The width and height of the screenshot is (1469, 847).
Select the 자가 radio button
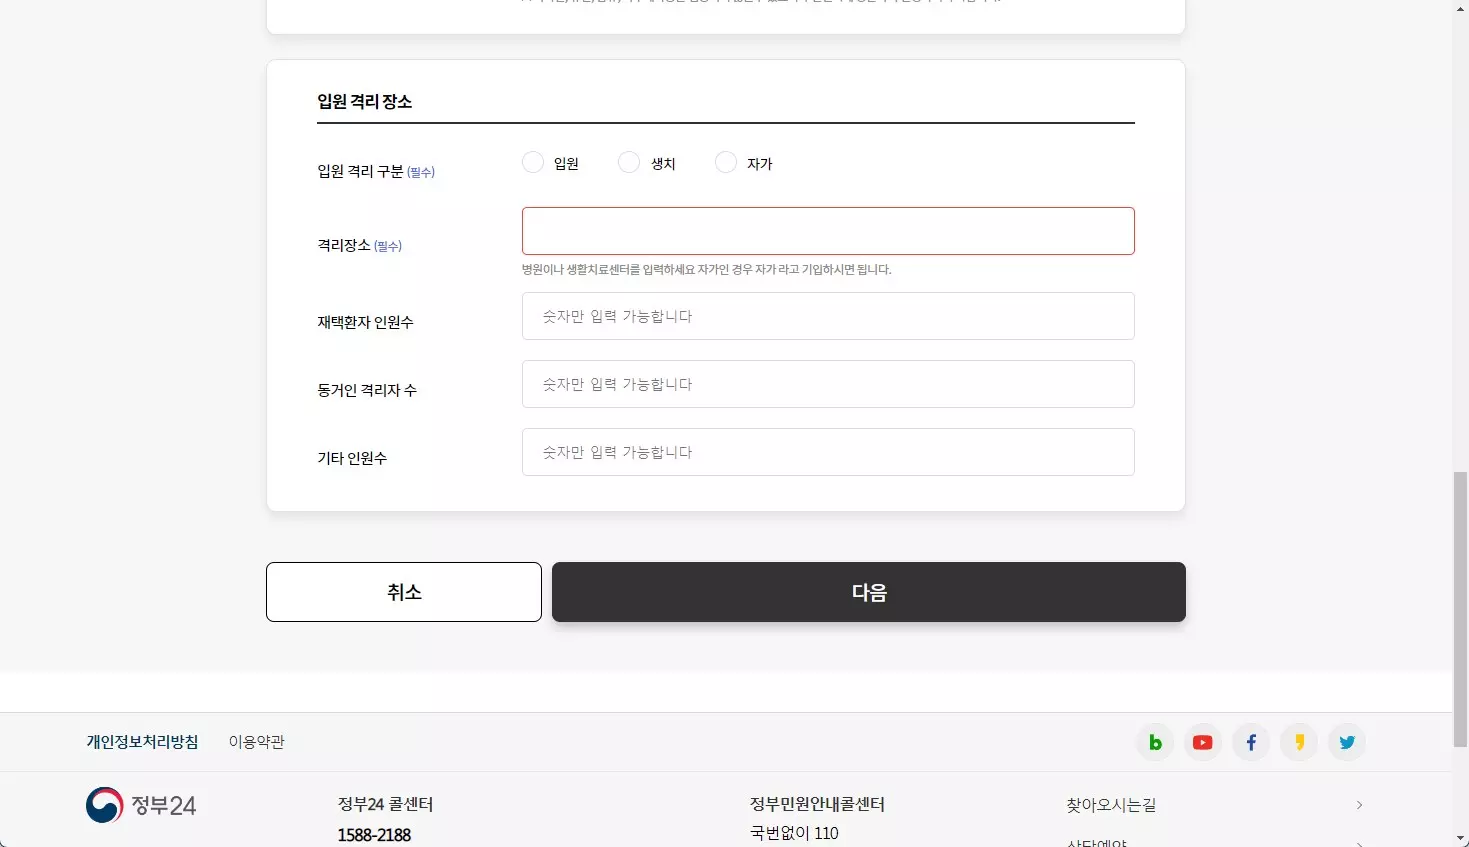(x=725, y=161)
